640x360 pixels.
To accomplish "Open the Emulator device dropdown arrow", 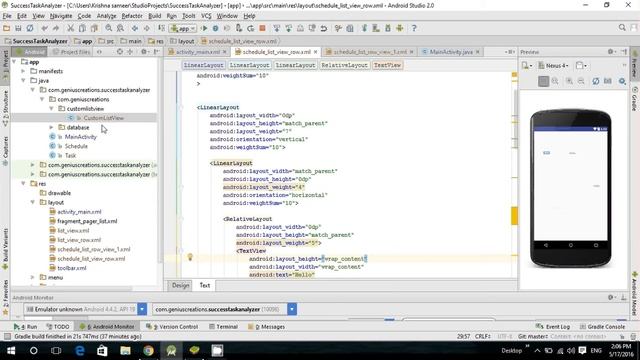I will click(142, 309).
